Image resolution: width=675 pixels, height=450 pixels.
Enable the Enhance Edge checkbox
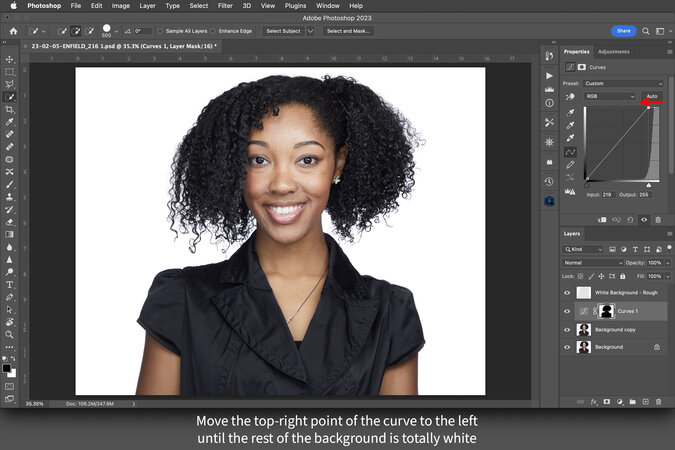[x=214, y=31]
